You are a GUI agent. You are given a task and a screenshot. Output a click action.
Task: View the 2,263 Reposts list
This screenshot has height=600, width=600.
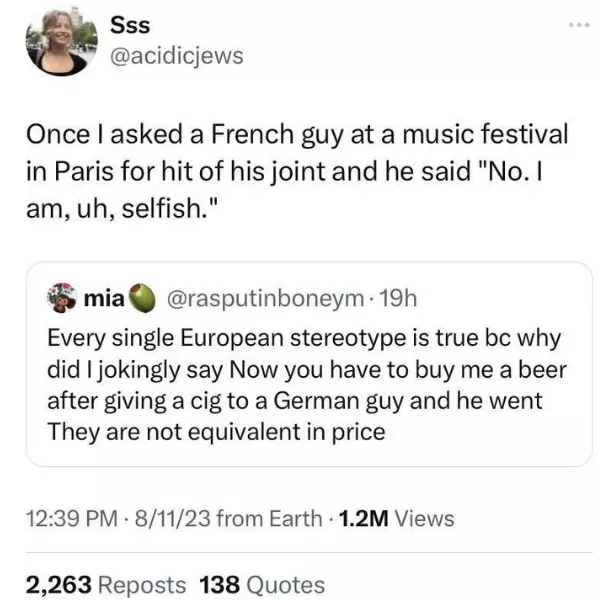pos(106,585)
